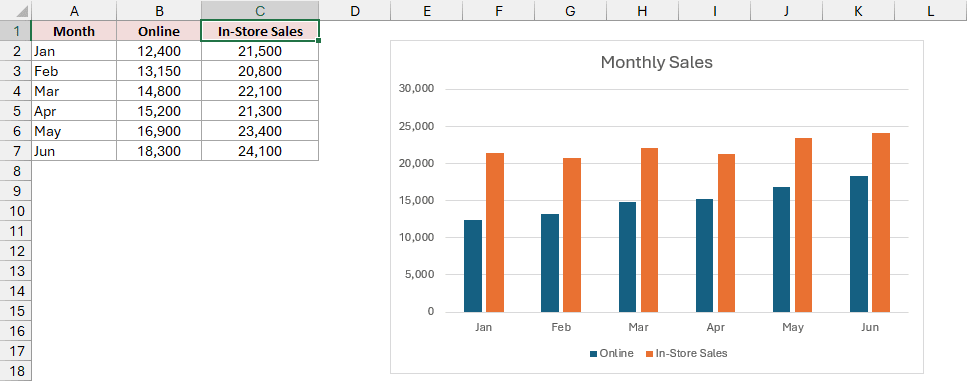Image resolution: width=967 pixels, height=381 pixels.
Task: Click the Mar label on chart axis
Action: click(638, 327)
